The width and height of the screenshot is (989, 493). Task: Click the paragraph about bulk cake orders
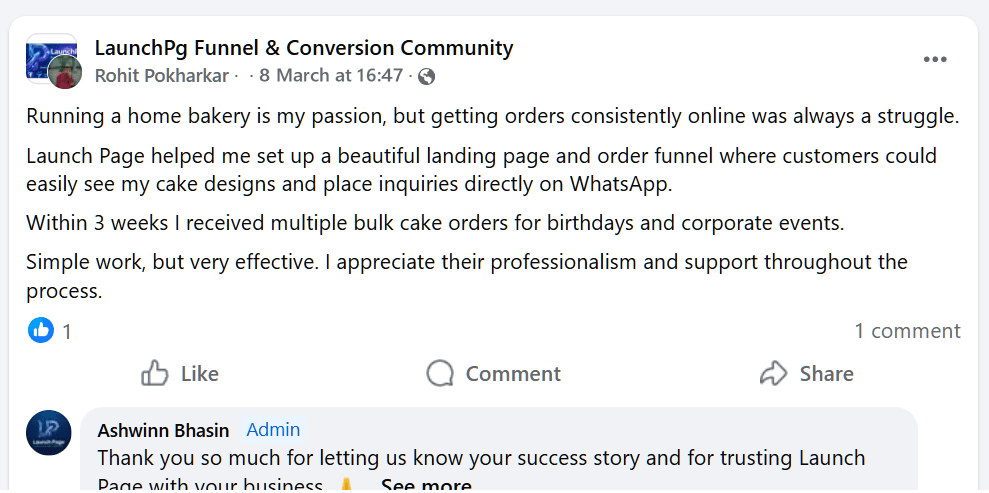coord(435,222)
